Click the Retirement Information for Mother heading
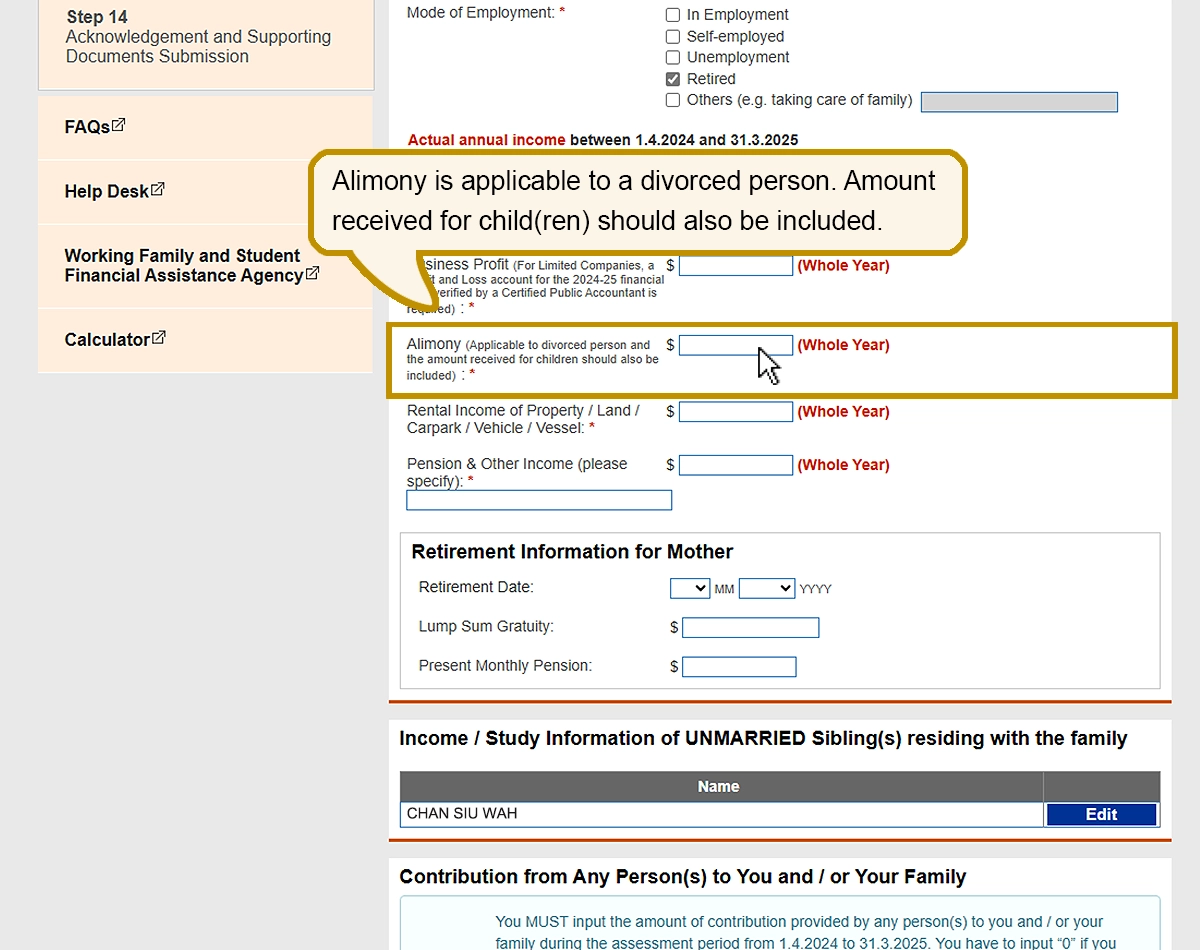Viewport: 1200px width, 950px height. [572, 552]
